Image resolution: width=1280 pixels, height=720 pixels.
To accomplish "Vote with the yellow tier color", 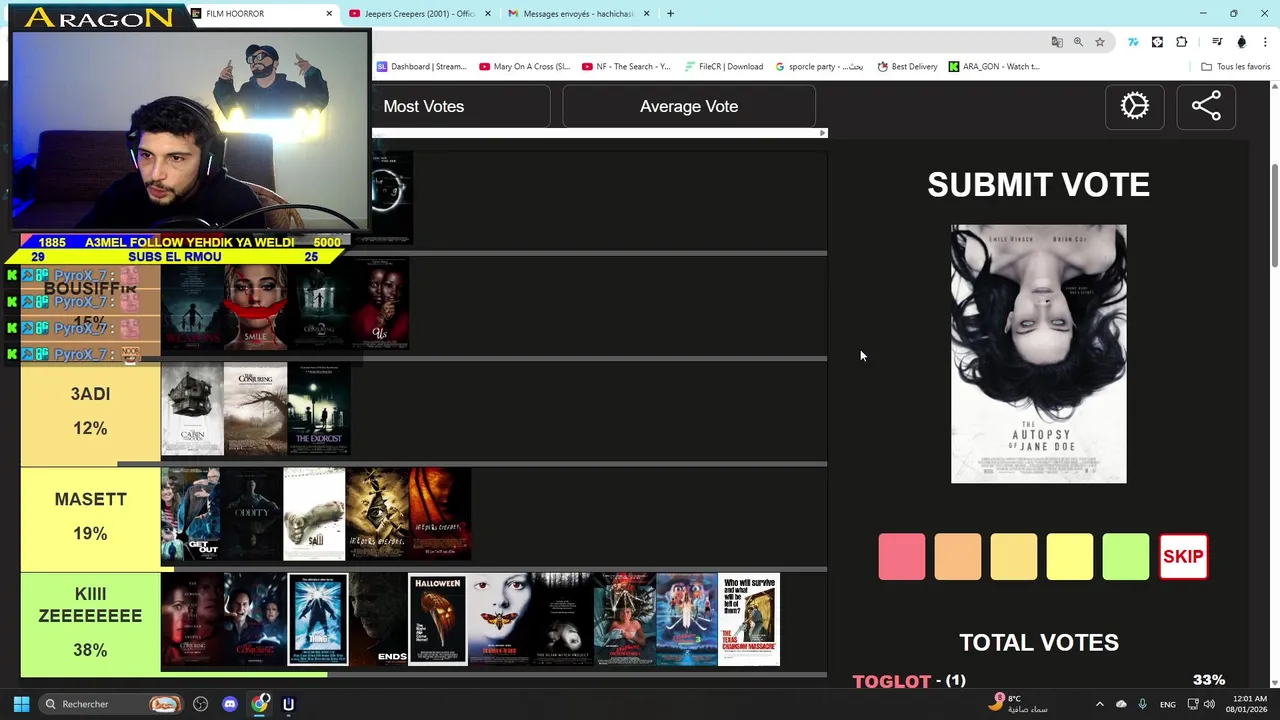I will coord(1070,557).
